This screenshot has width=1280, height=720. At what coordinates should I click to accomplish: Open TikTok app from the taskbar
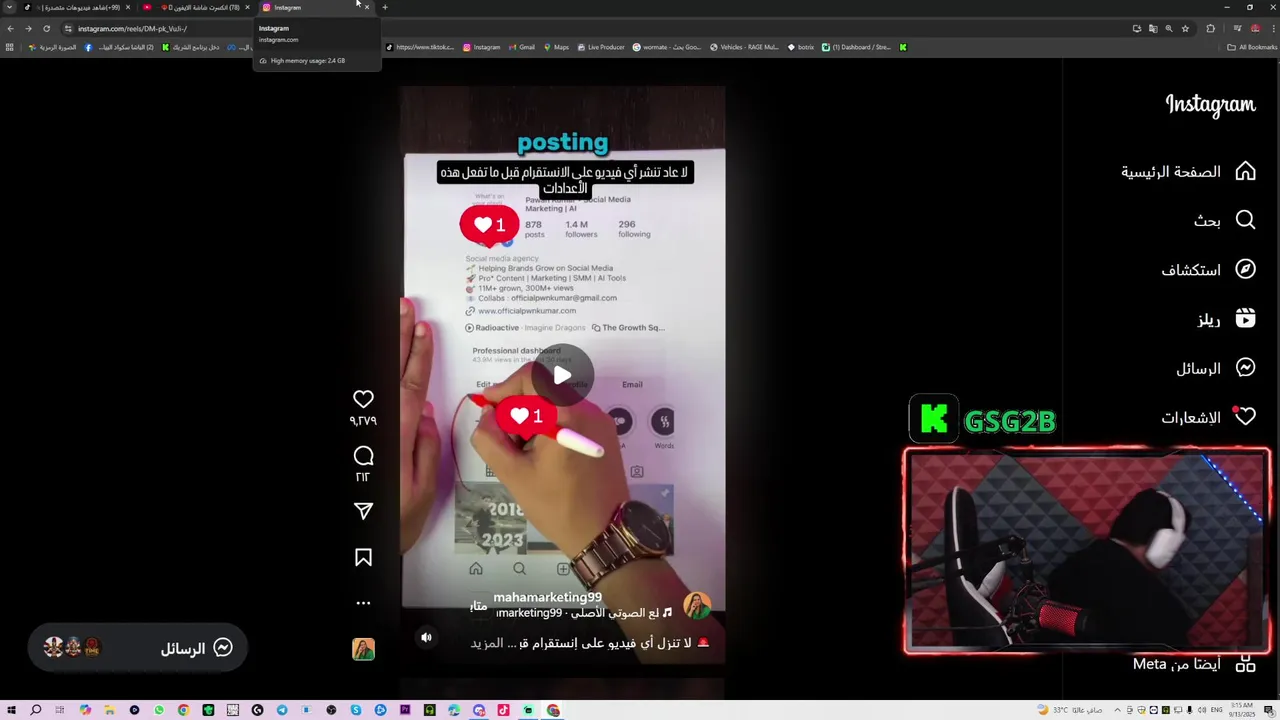tap(503, 710)
